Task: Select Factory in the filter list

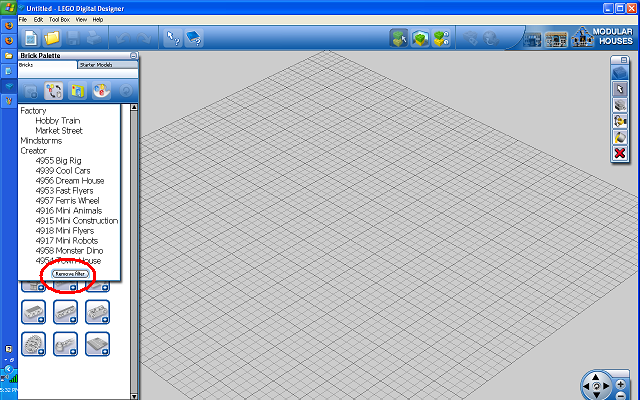Action: pyautogui.click(x=33, y=111)
